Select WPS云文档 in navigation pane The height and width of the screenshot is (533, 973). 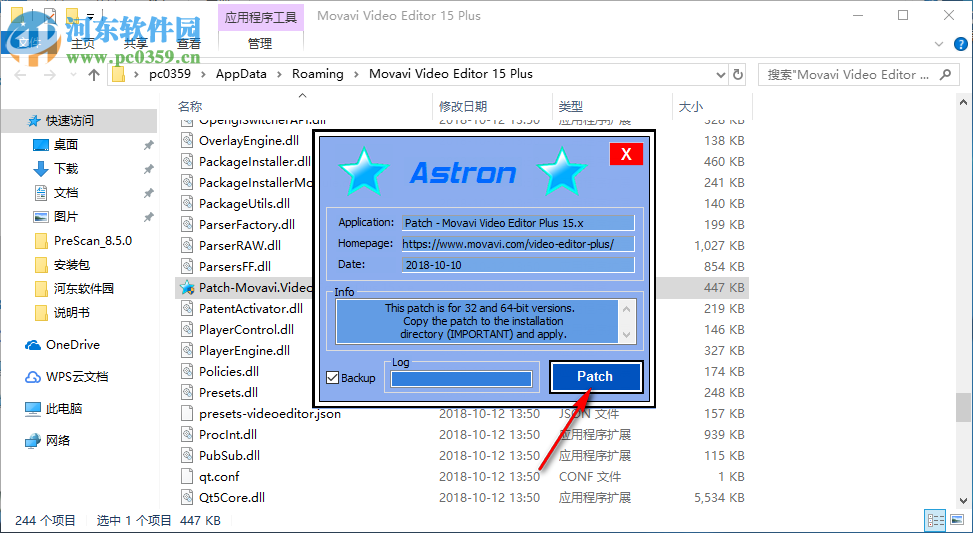coord(76,377)
